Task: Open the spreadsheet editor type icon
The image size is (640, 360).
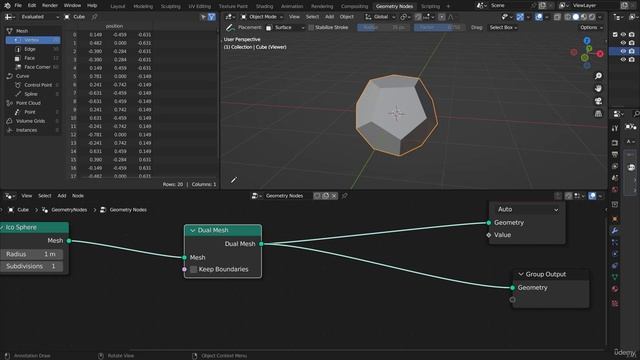Action: click(x=10, y=17)
